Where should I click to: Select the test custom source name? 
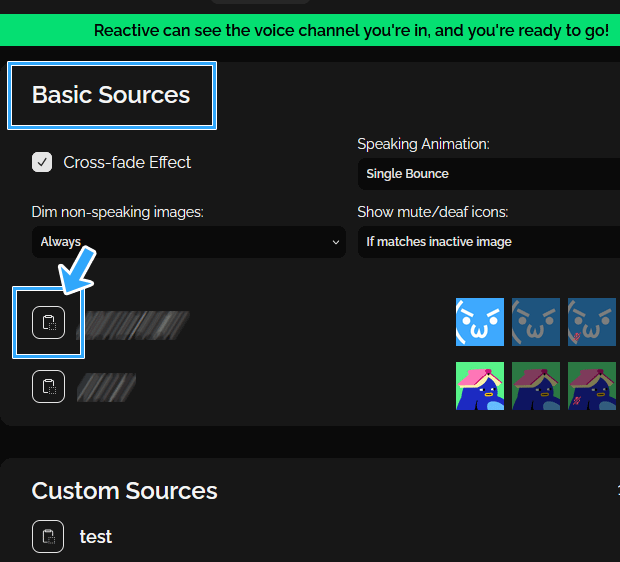[96, 537]
